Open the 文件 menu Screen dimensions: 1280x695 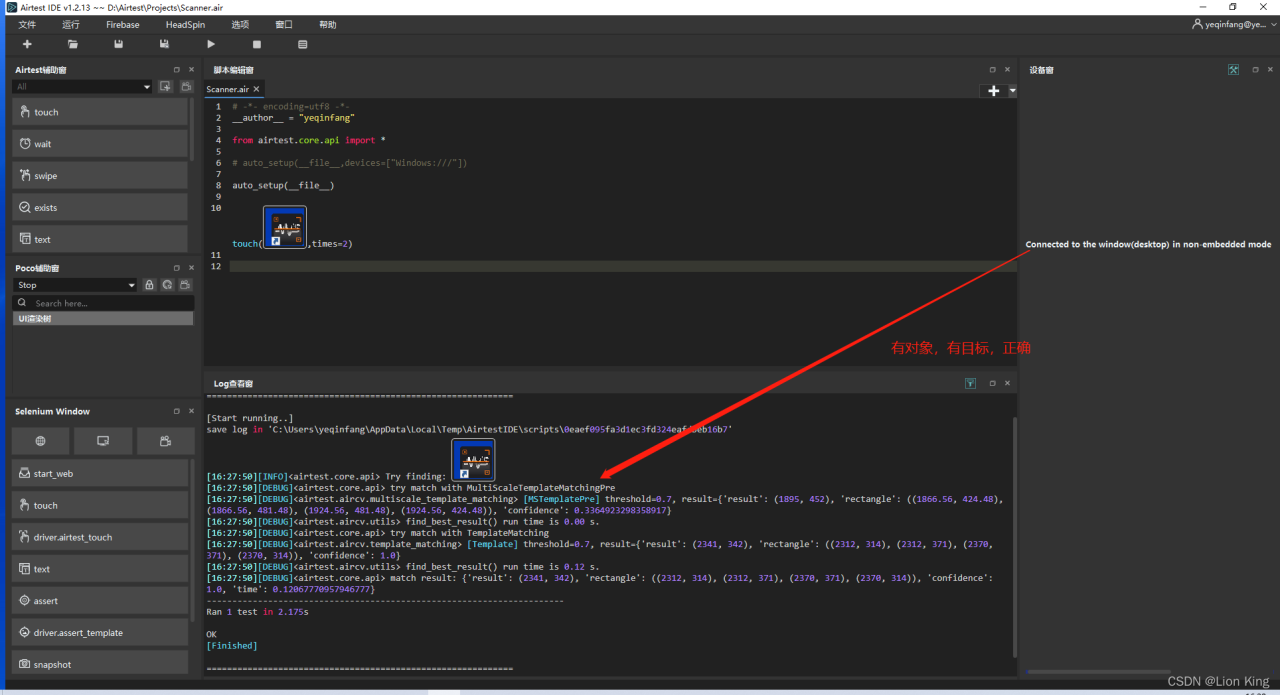pos(27,24)
